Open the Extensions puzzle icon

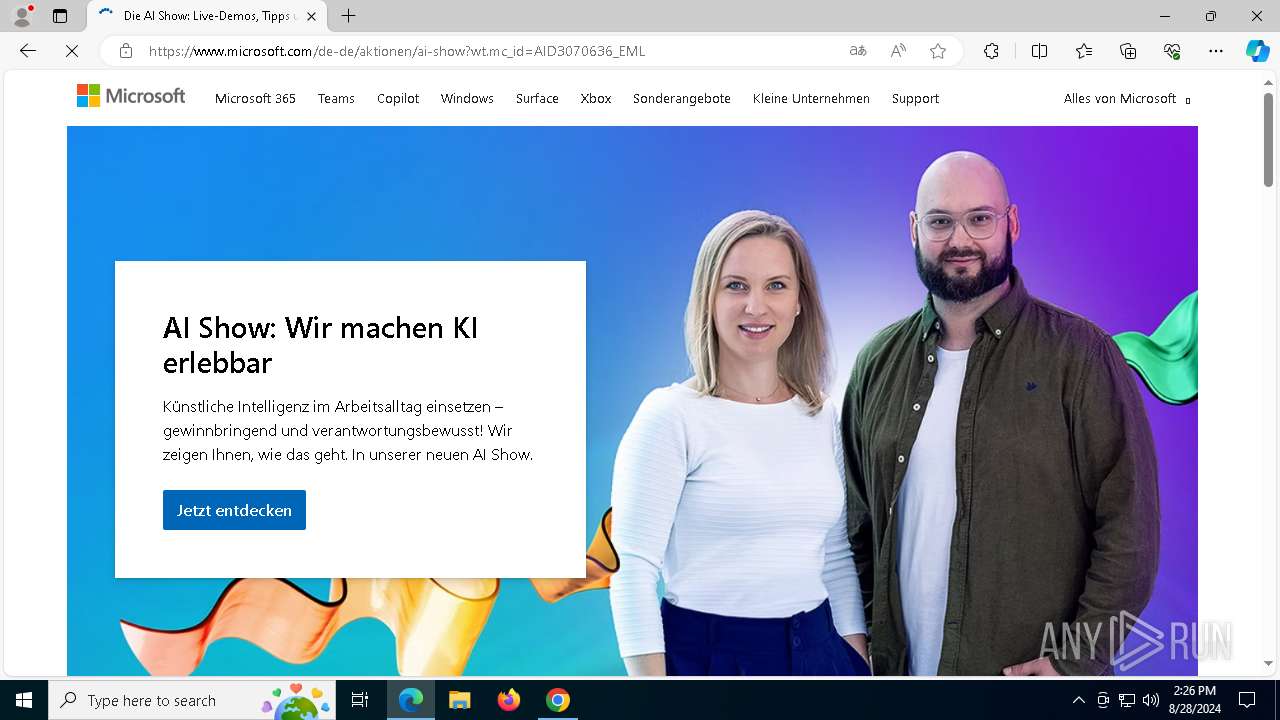pyautogui.click(x=991, y=51)
